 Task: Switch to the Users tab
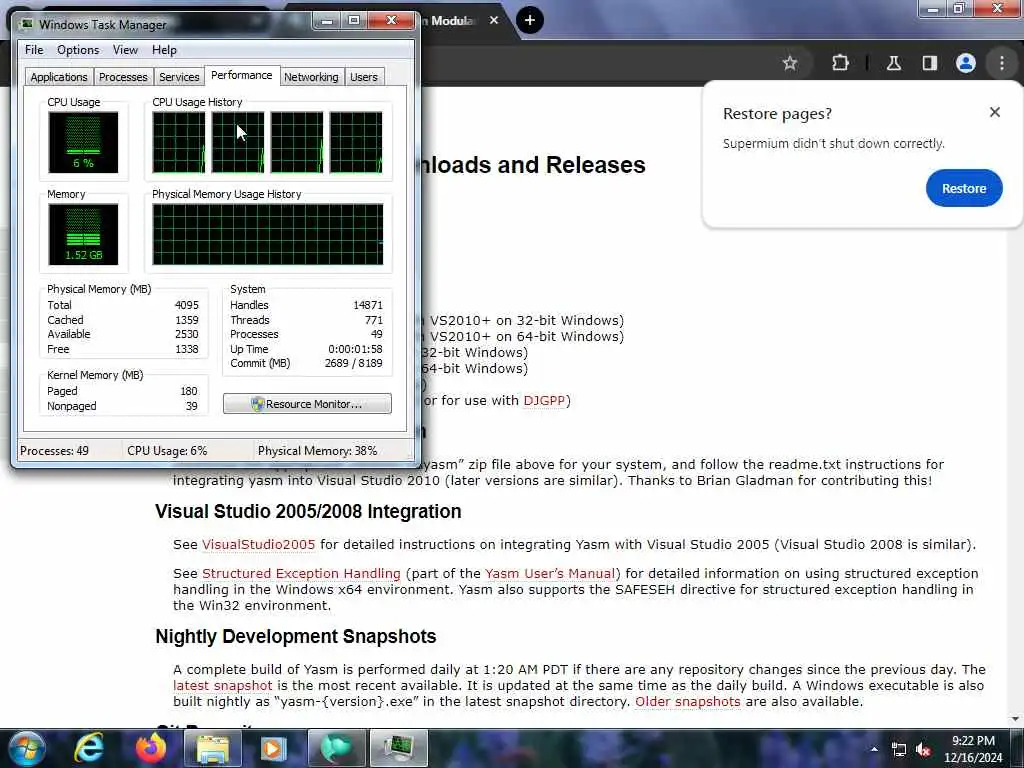364,77
